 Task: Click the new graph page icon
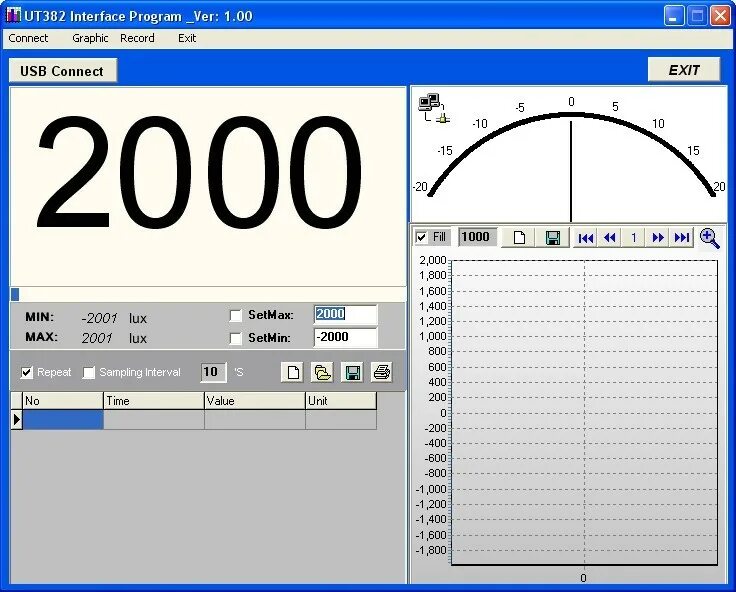click(x=519, y=238)
